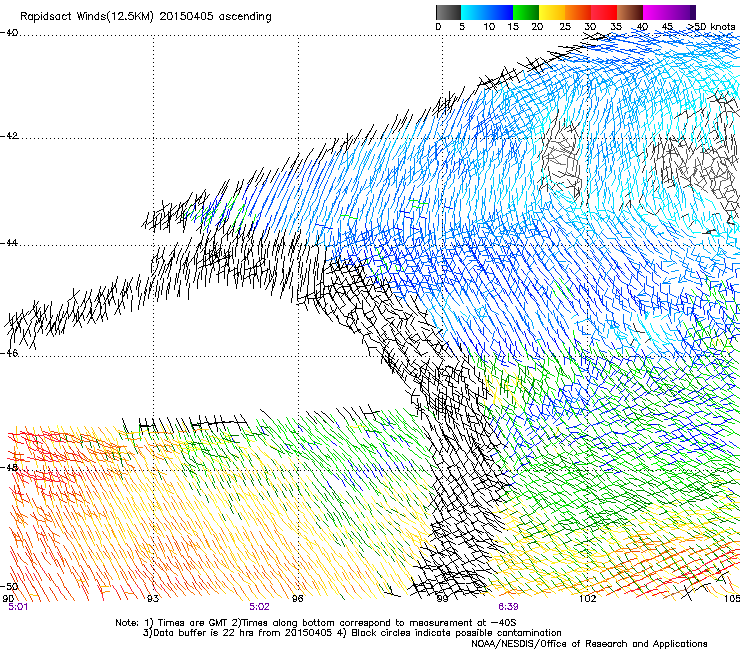Click the latitude label -46
The width and height of the screenshot is (740, 650).
pyautogui.click(x=9, y=353)
